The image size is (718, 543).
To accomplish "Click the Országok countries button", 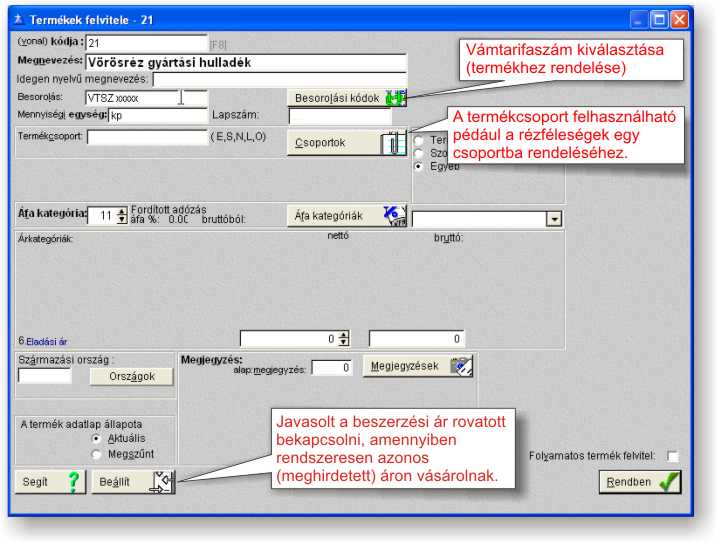I will tap(130, 376).
